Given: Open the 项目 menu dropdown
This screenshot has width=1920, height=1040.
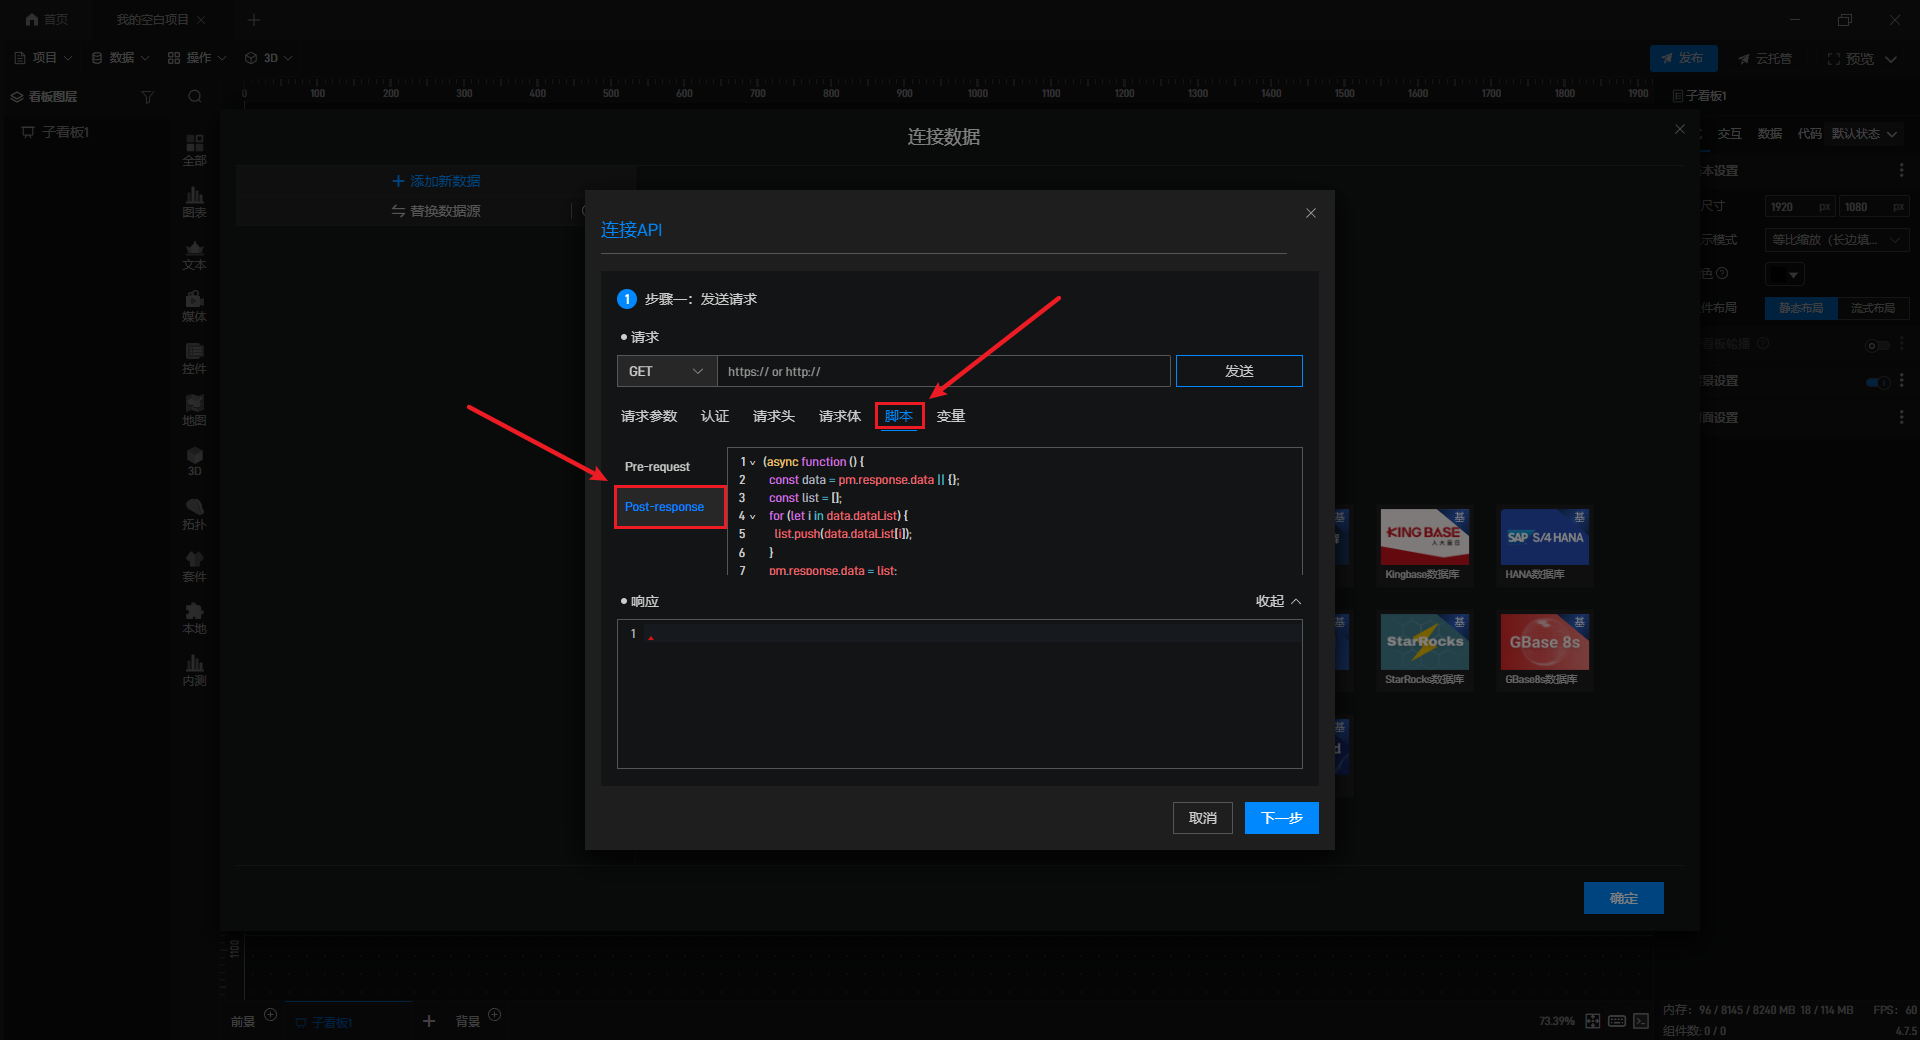Looking at the screenshot, I should [44, 58].
